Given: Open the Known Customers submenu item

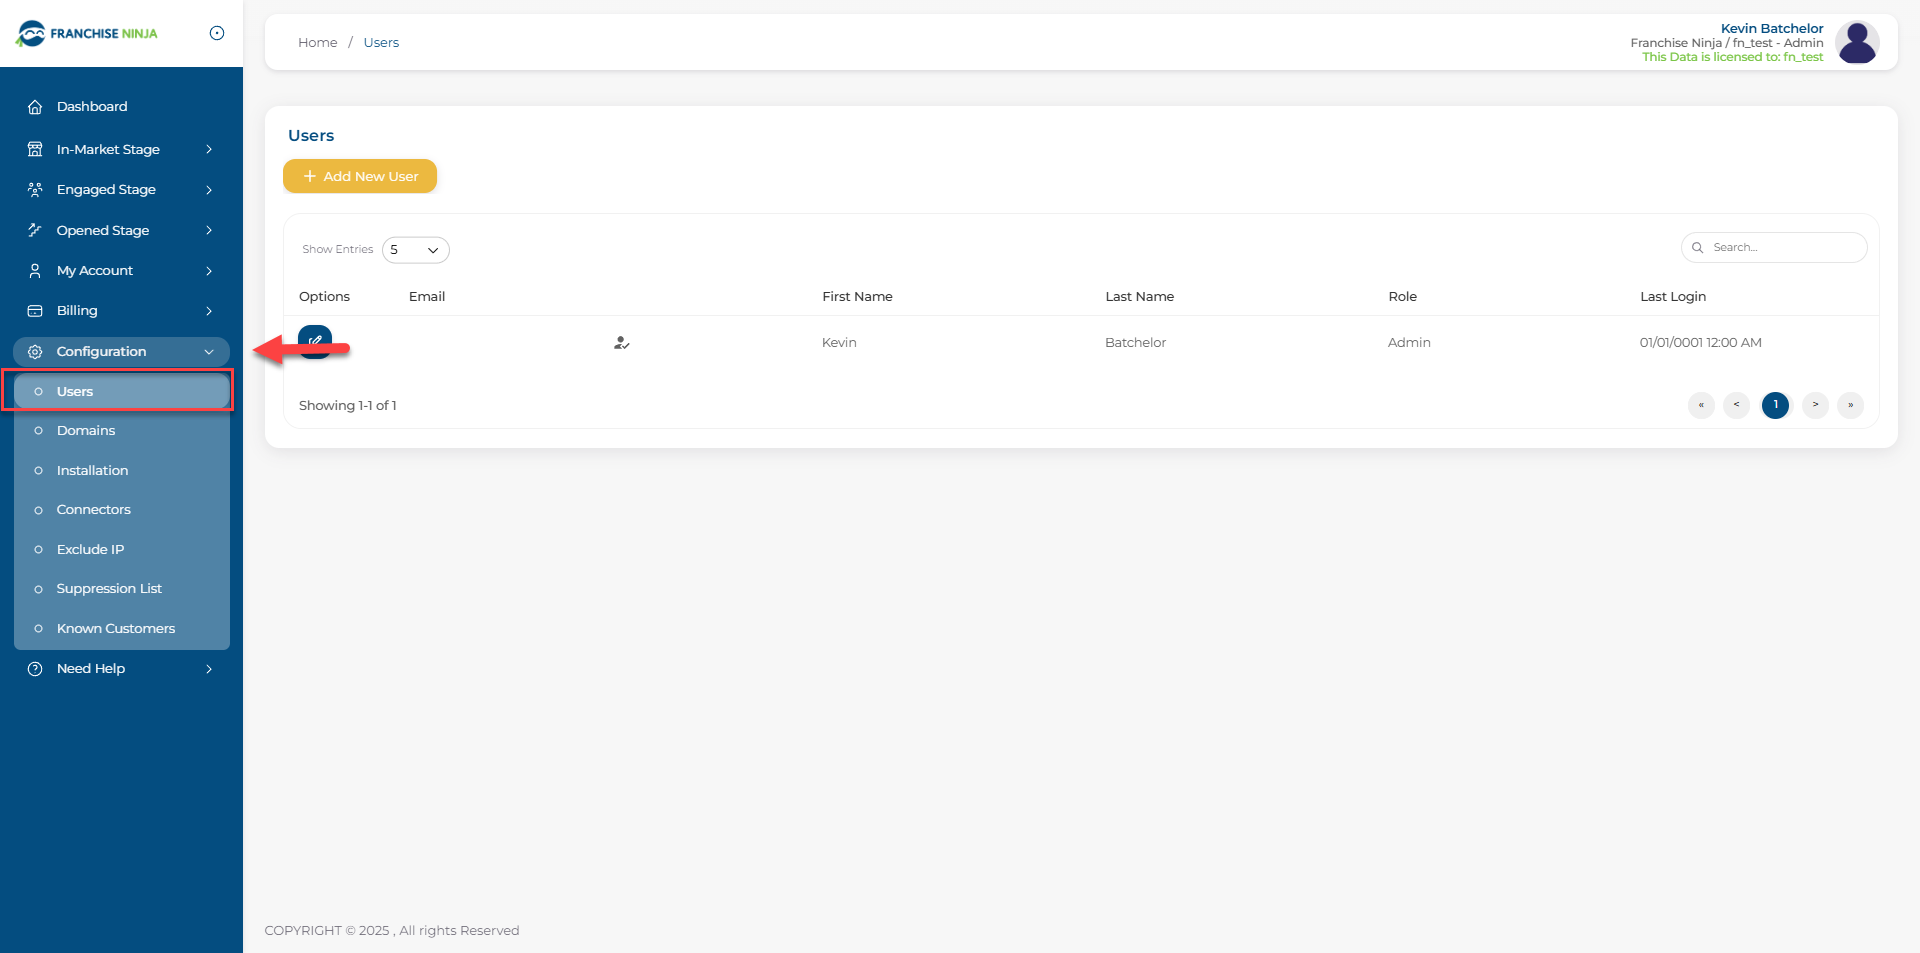Looking at the screenshot, I should pos(121,629).
